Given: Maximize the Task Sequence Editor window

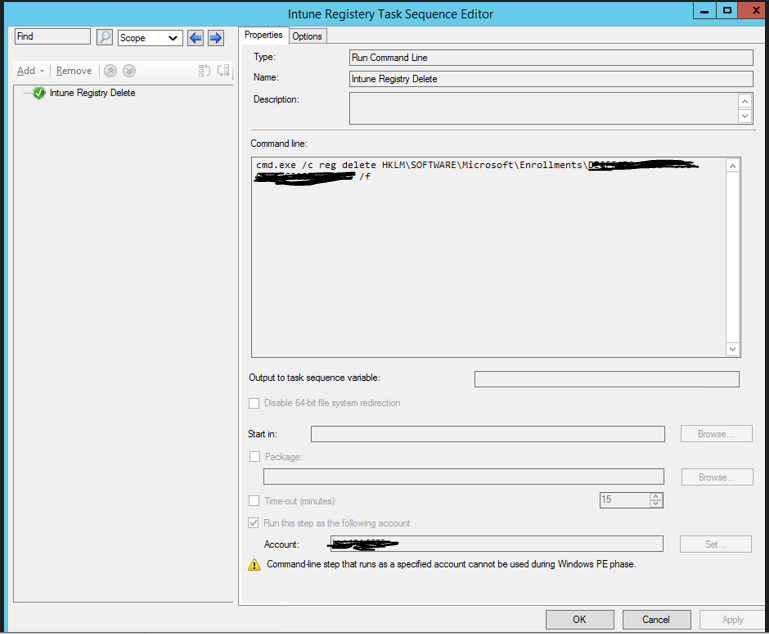Looking at the screenshot, I should coord(727,11).
